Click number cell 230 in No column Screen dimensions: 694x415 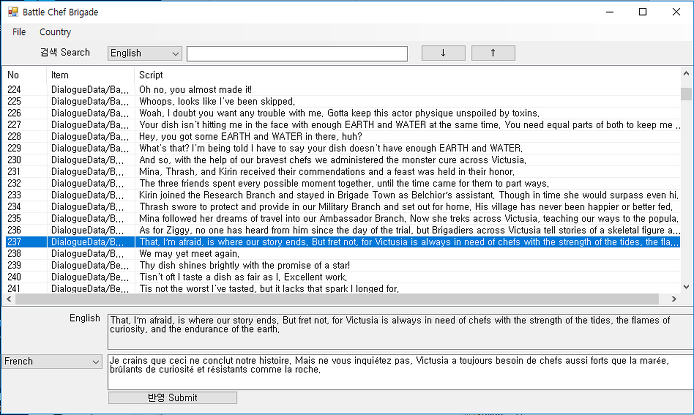pos(14,160)
